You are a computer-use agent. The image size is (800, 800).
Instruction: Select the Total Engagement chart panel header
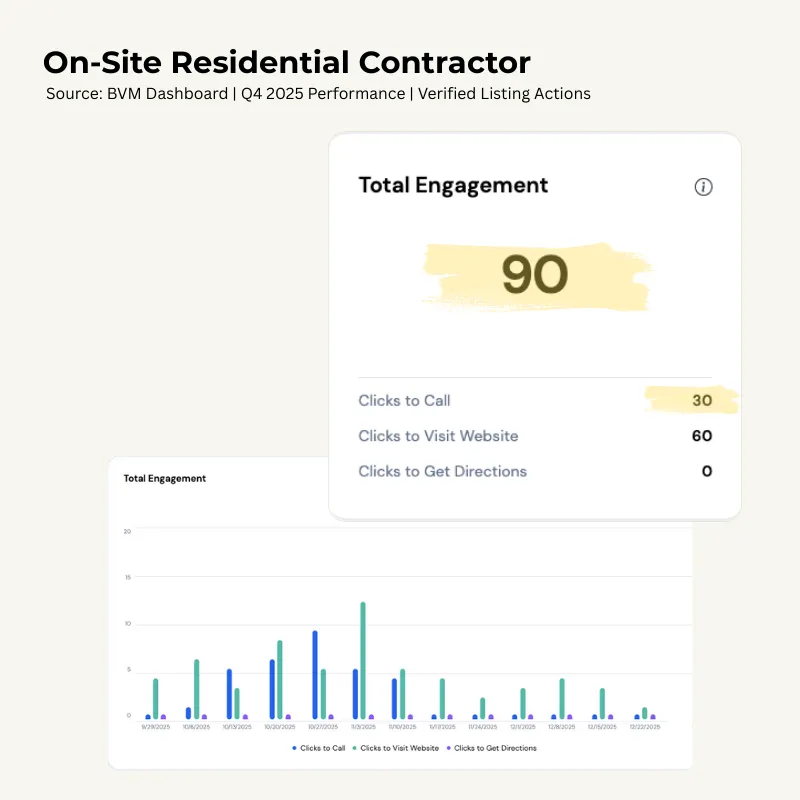(x=164, y=478)
